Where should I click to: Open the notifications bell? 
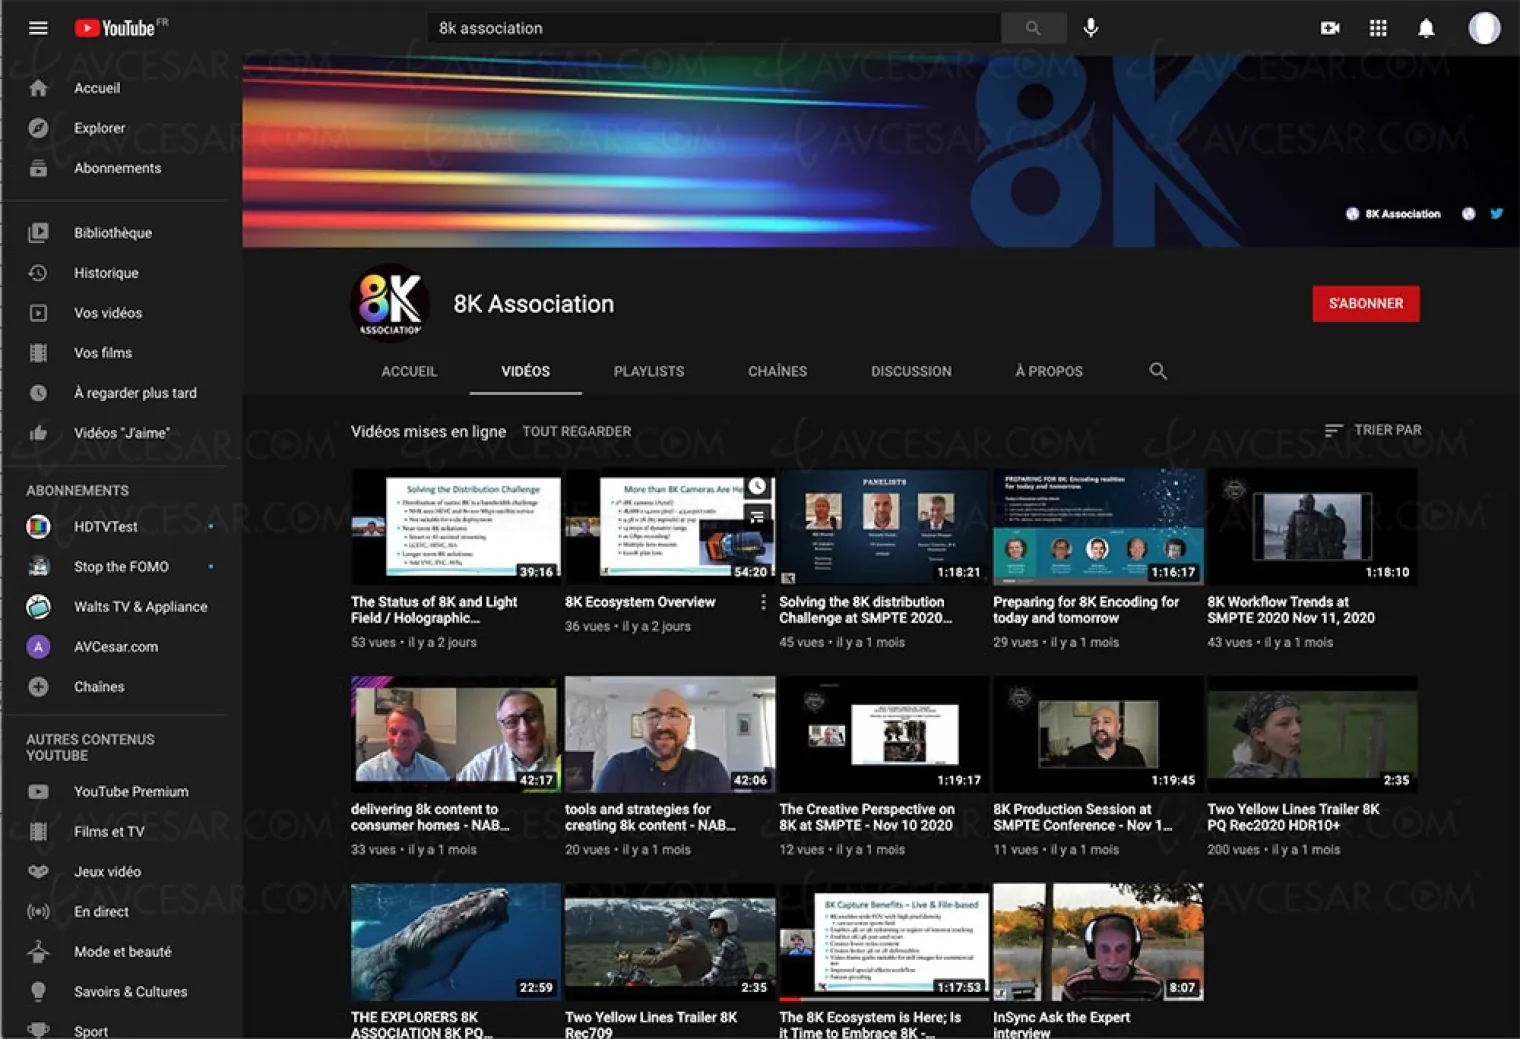click(x=1426, y=28)
